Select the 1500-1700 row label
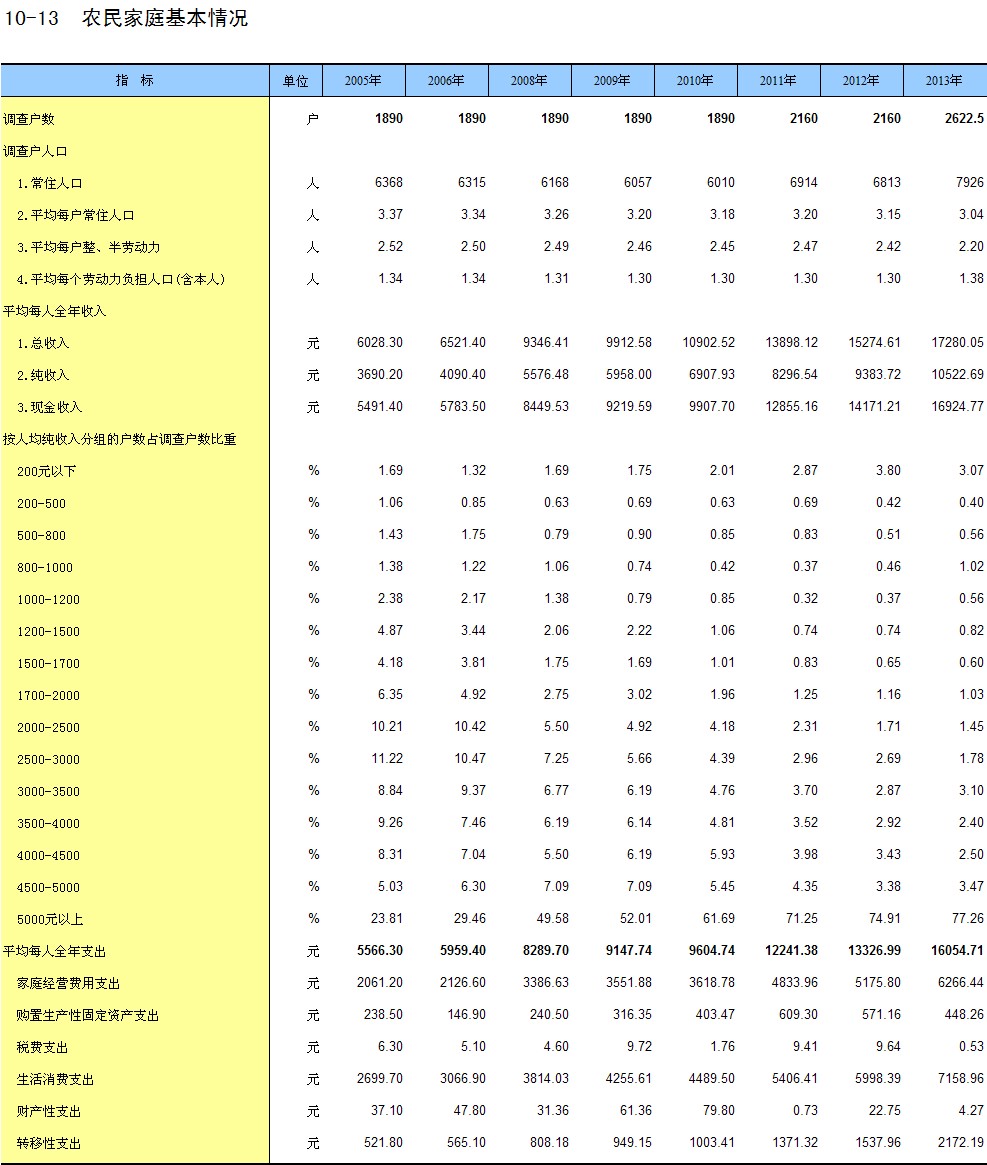 point(48,663)
